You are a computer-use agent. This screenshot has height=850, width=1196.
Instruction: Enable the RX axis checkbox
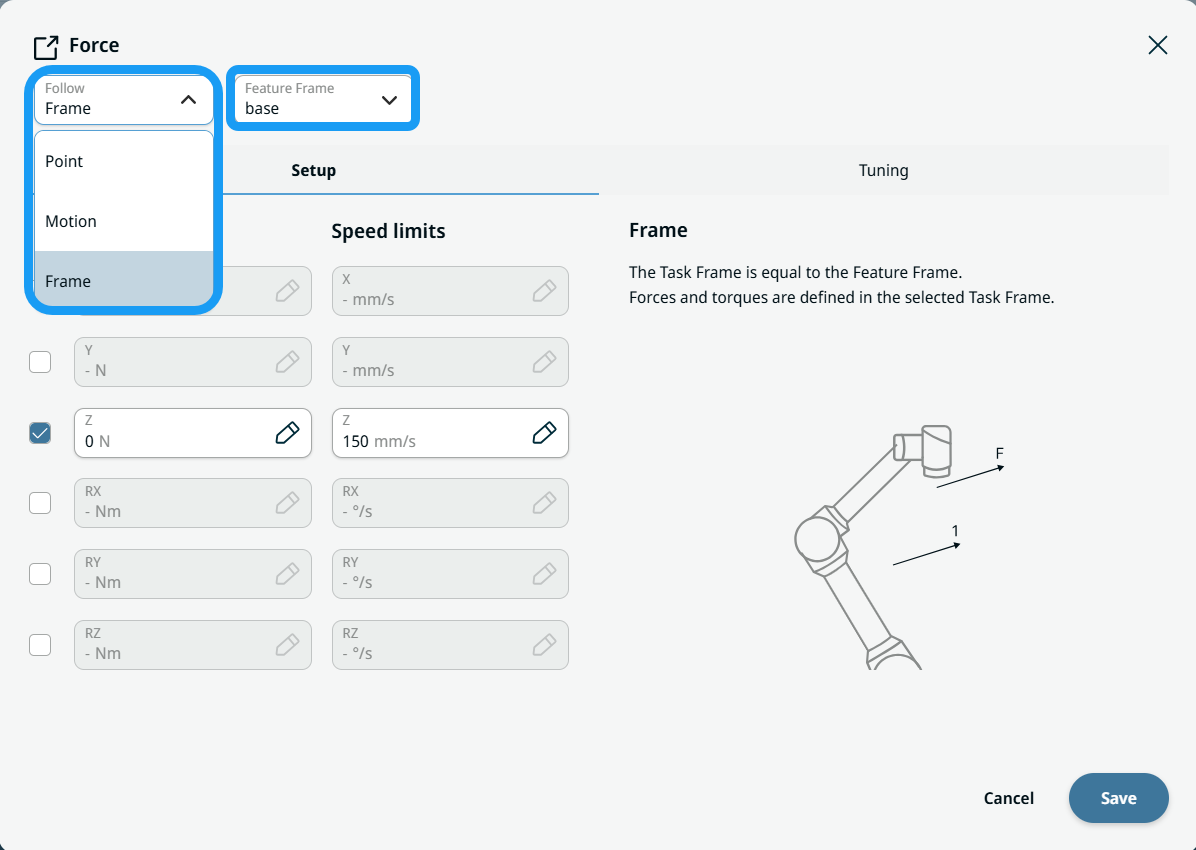pyautogui.click(x=40, y=503)
